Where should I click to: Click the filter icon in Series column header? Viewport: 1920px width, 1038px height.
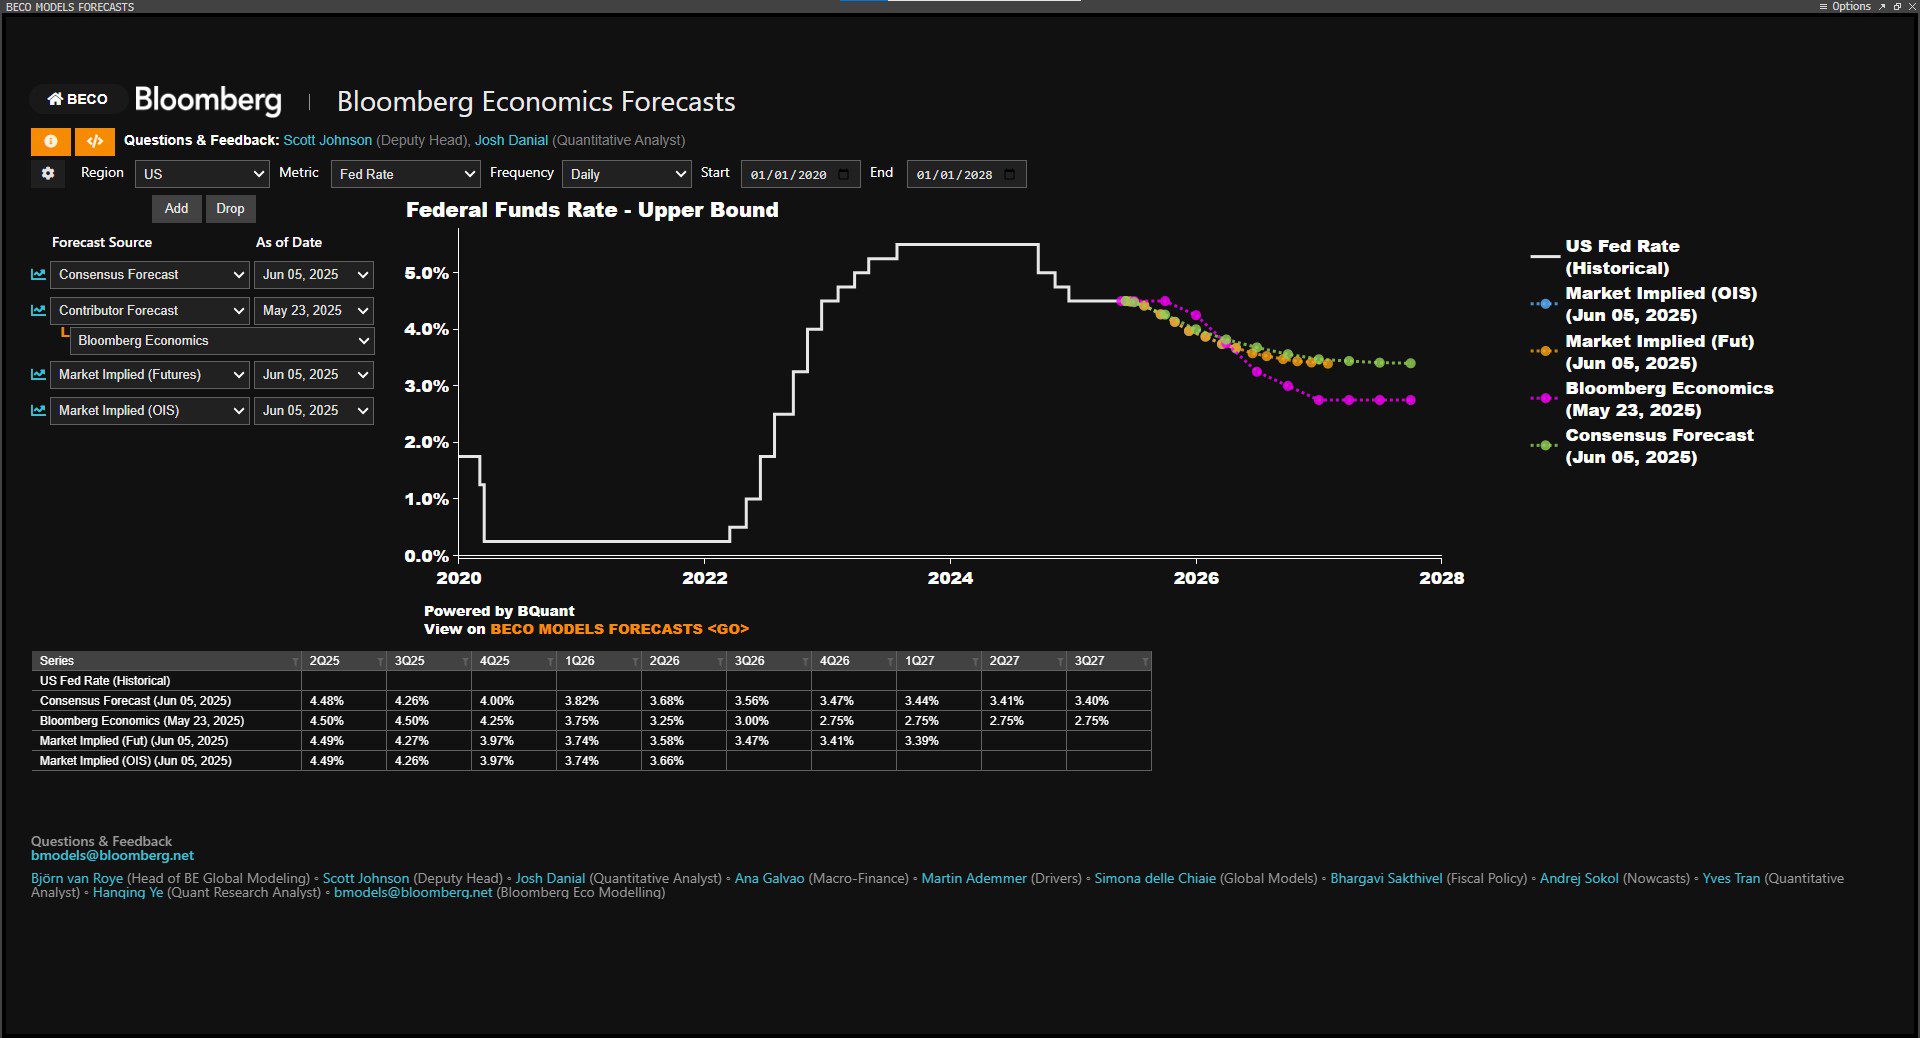tap(295, 662)
